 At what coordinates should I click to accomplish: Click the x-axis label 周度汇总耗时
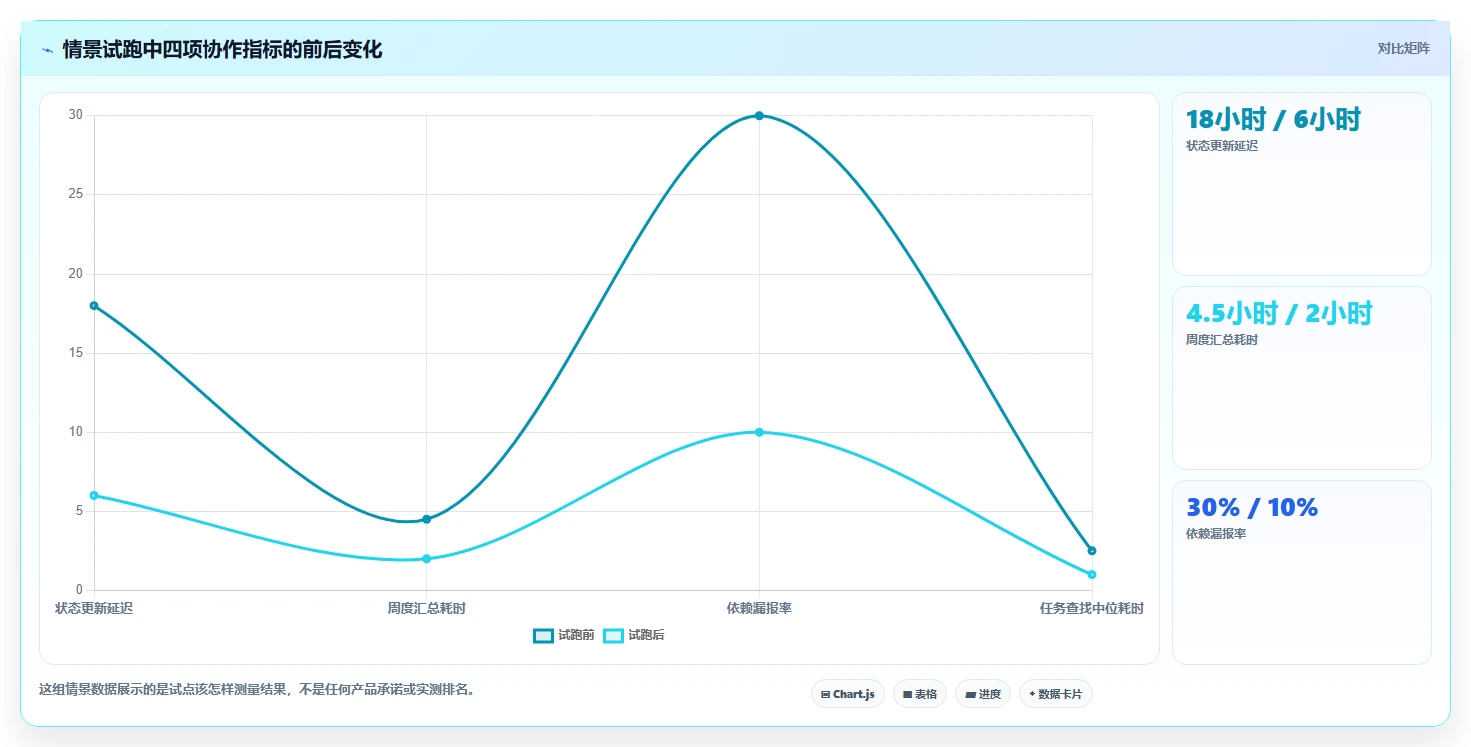click(427, 608)
